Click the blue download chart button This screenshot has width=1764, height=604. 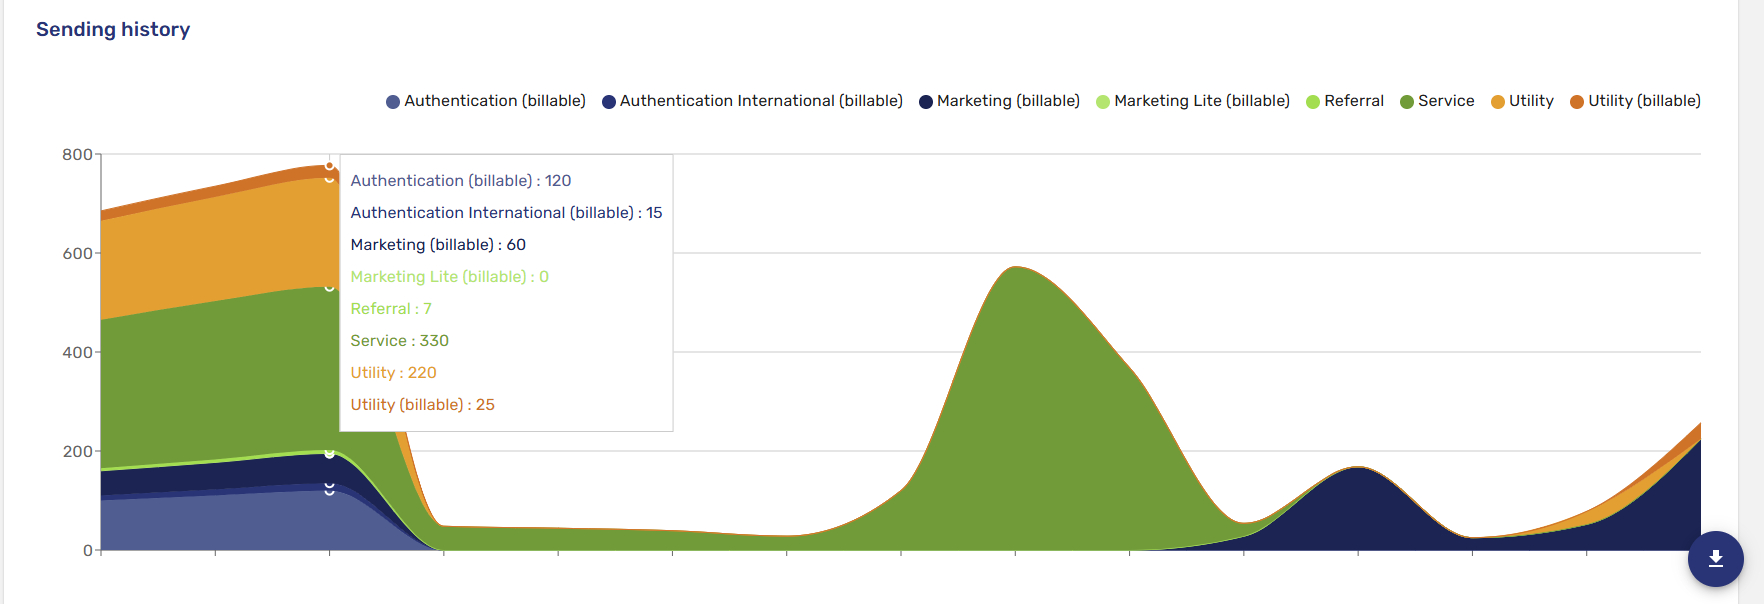click(1715, 559)
